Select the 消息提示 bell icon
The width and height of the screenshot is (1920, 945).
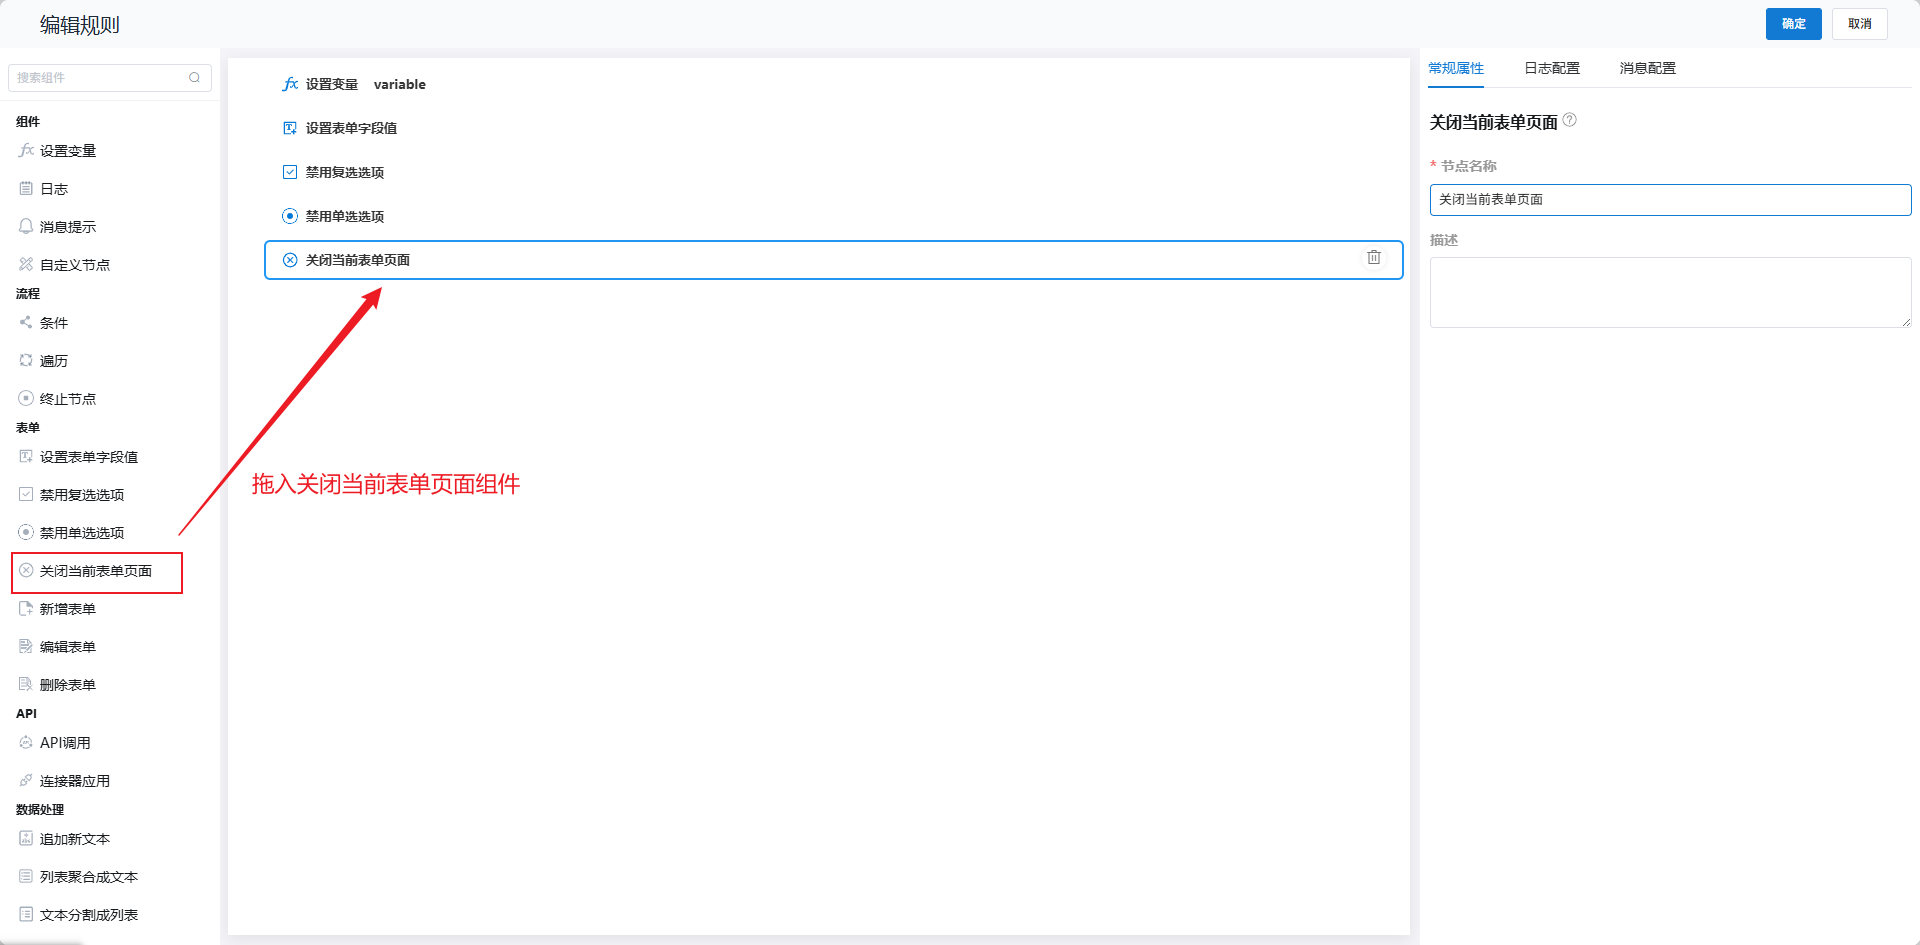tap(26, 226)
